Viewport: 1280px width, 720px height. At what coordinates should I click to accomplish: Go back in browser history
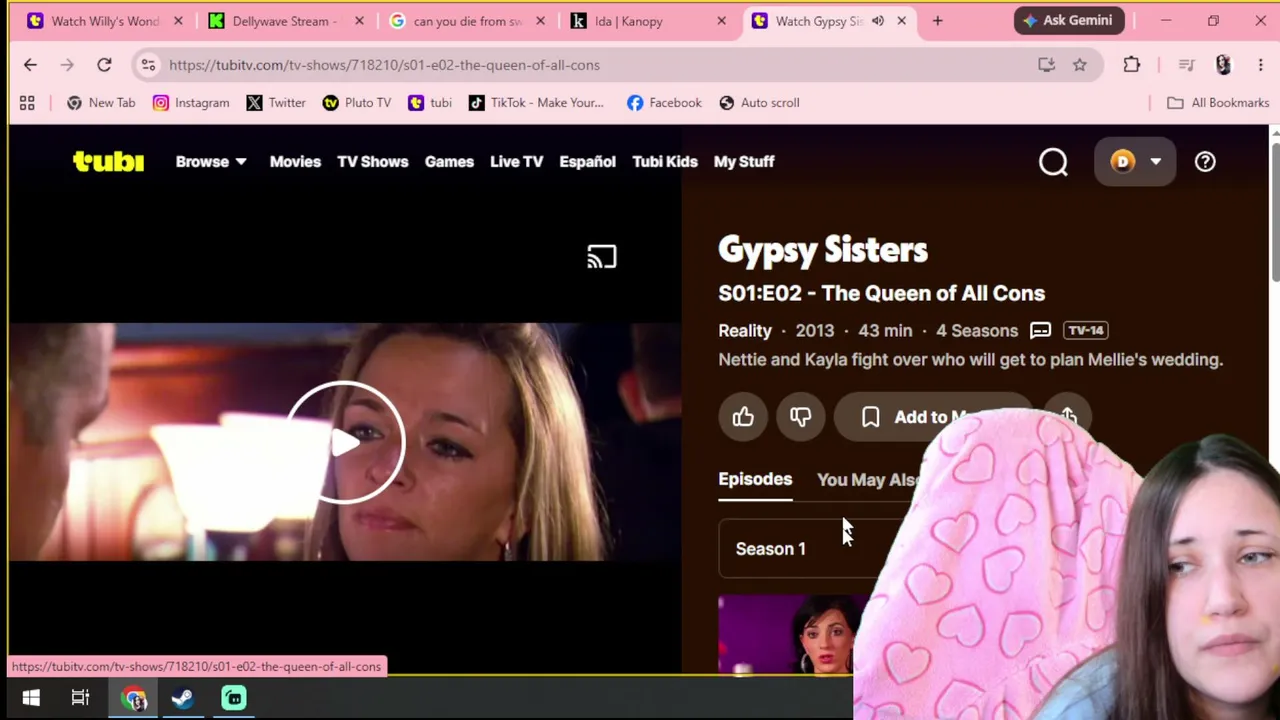[30, 65]
